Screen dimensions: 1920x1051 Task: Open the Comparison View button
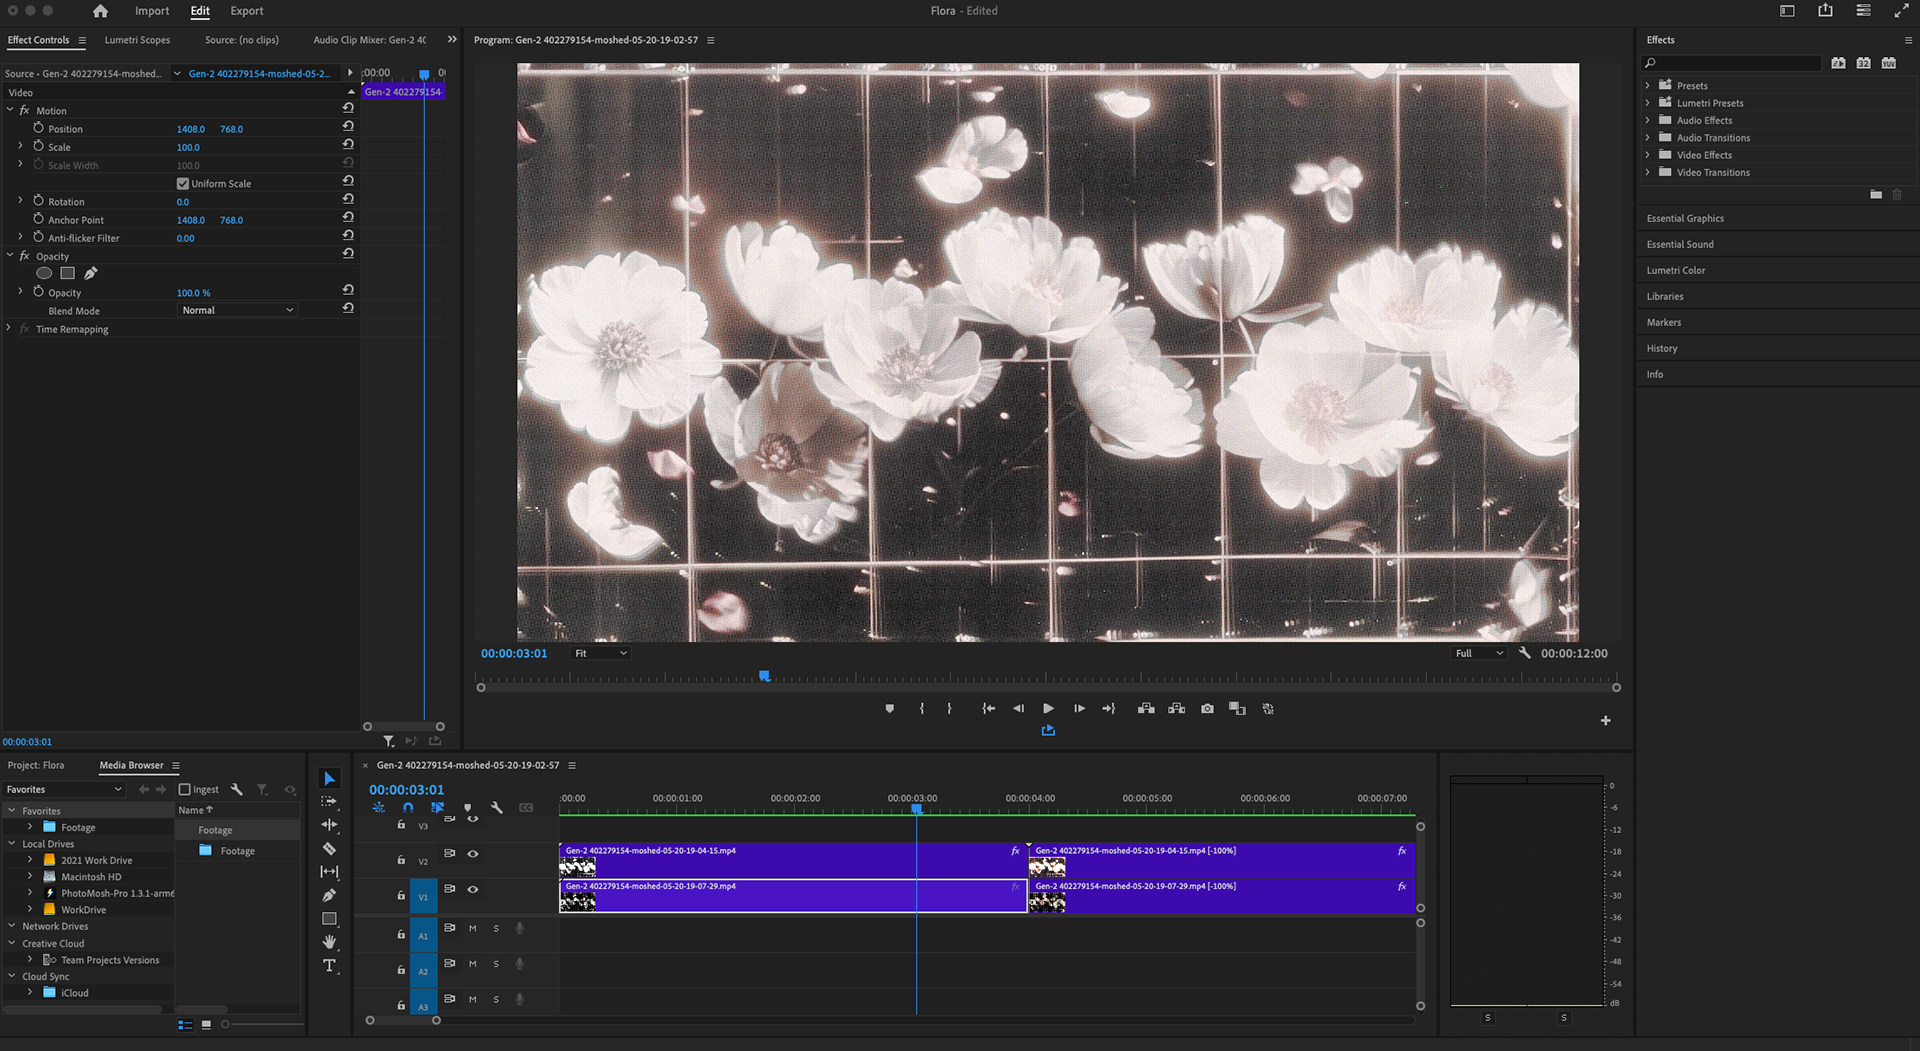[x=1237, y=708]
